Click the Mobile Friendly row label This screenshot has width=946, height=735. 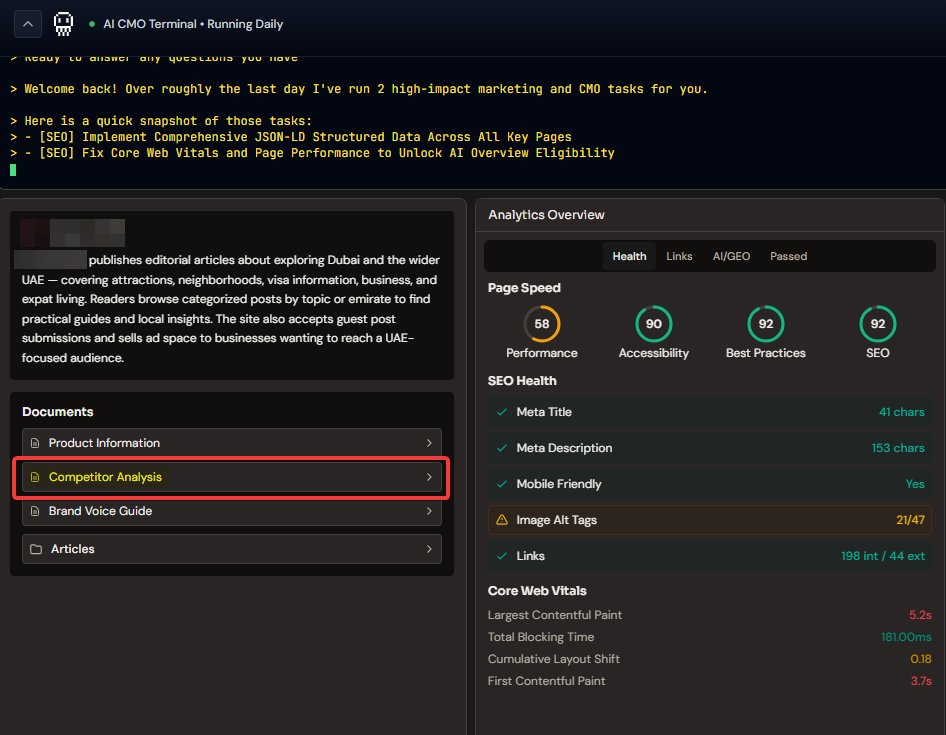coord(559,484)
